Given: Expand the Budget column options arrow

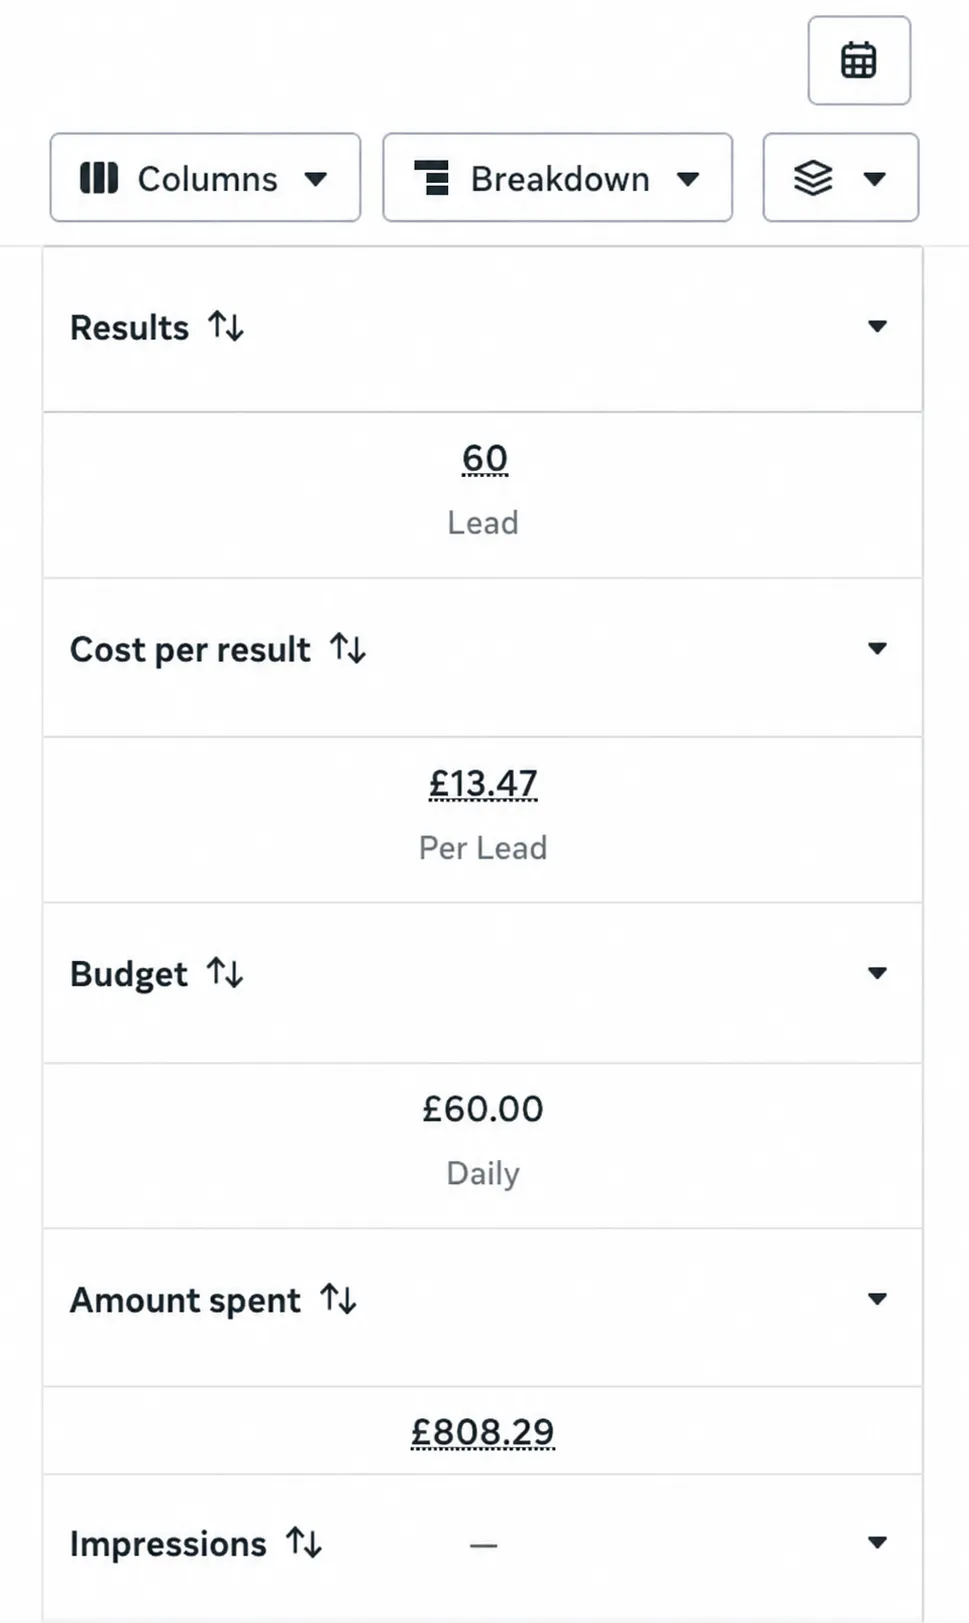Looking at the screenshot, I should (877, 973).
